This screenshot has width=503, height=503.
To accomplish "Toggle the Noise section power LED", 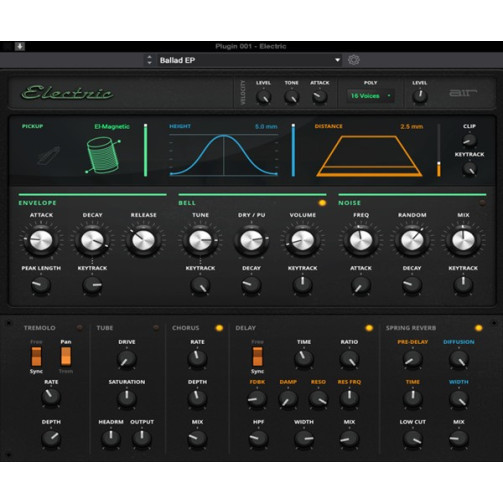I will (x=482, y=203).
